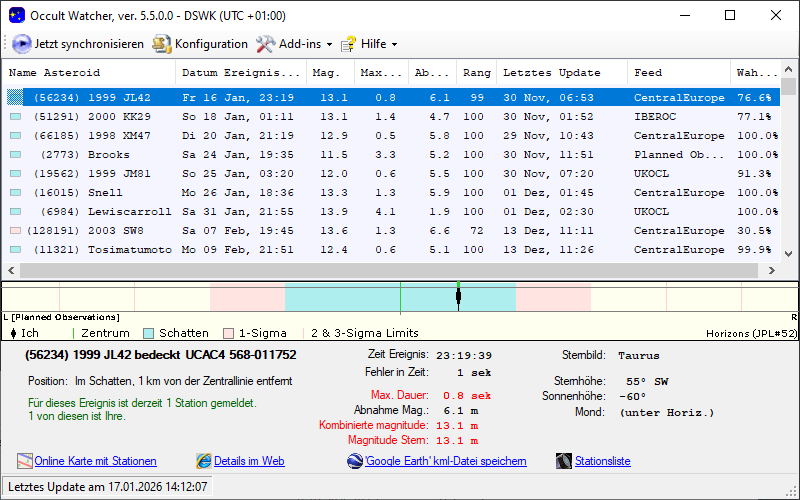Viewport: 800px width, 500px height.
Task: Click the list's vertical scrollbar up arrow
Action: click(788, 69)
